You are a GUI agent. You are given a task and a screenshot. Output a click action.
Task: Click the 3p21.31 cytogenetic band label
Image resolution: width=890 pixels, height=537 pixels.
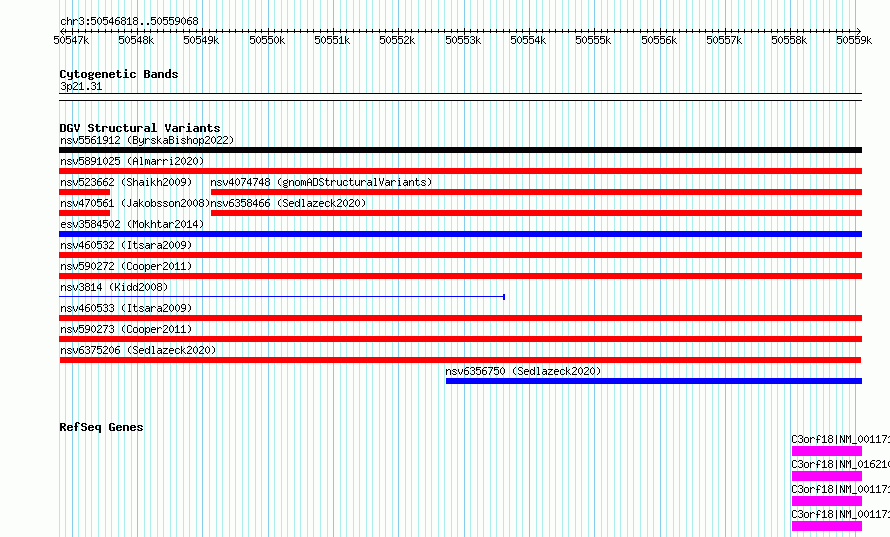tap(81, 86)
